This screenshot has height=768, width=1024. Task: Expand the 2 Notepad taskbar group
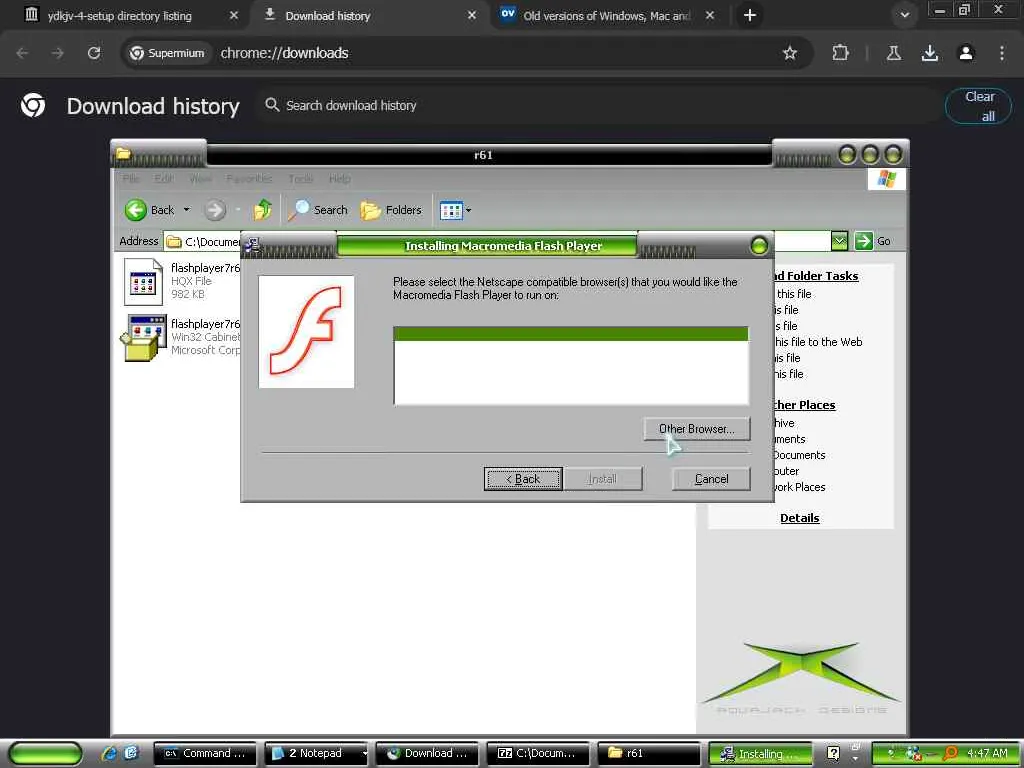click(316, 753)
